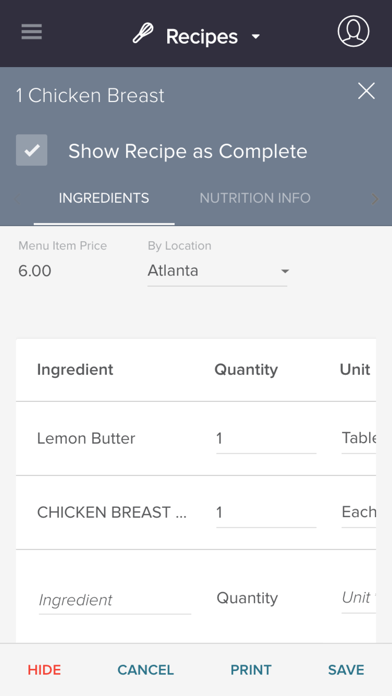Expand the Recipes header dropdown arrow

[256, 37]
